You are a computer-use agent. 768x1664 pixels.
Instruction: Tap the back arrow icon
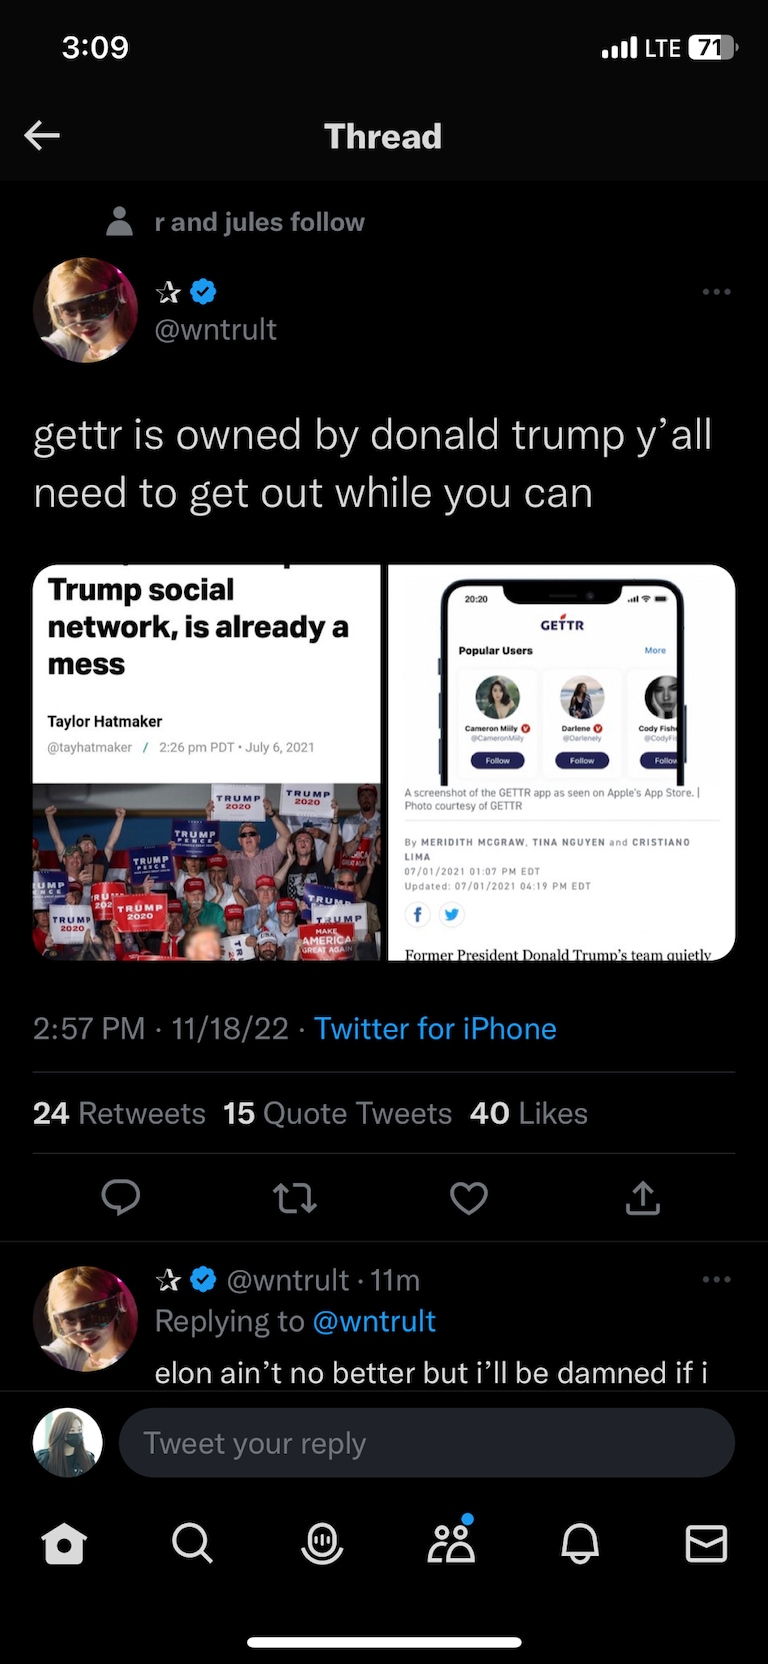tap(42, 135)
